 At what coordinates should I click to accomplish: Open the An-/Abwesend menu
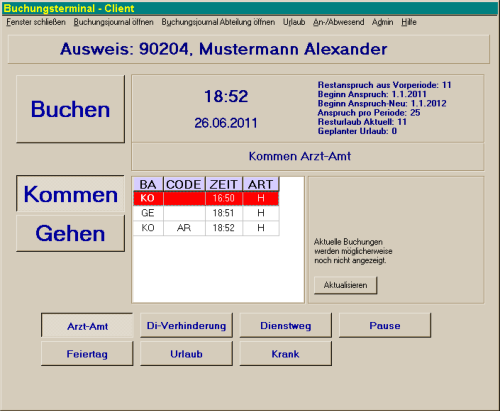click(338, 22)
